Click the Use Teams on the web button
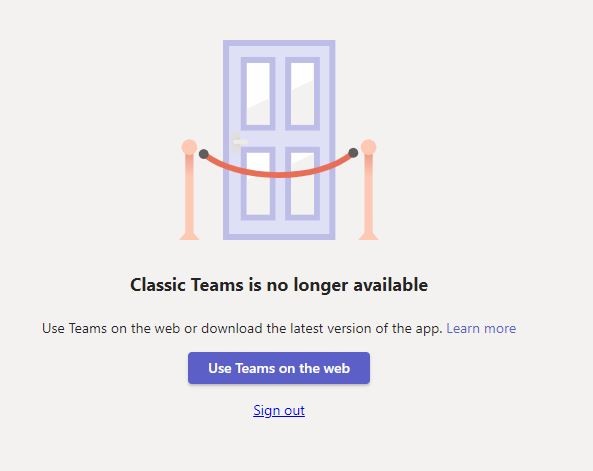 (279, 368)
